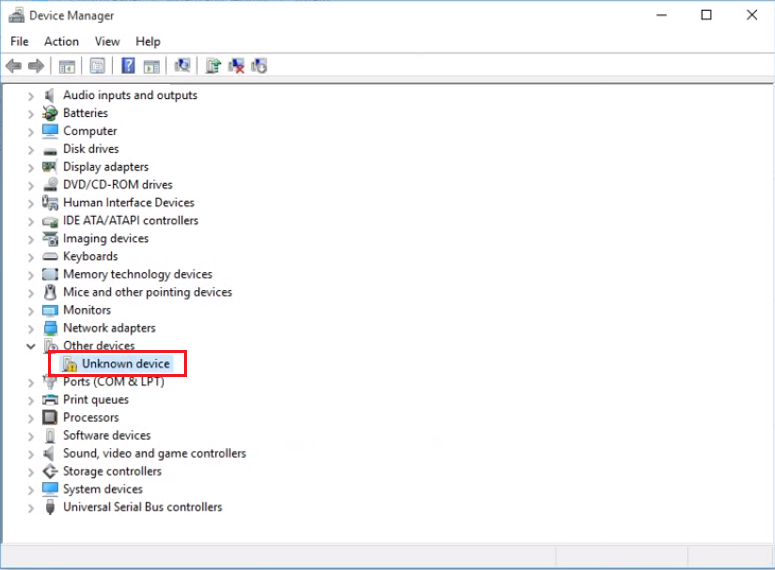Click the Update driver software icon
775x570 pixels.
coord(214,65)
